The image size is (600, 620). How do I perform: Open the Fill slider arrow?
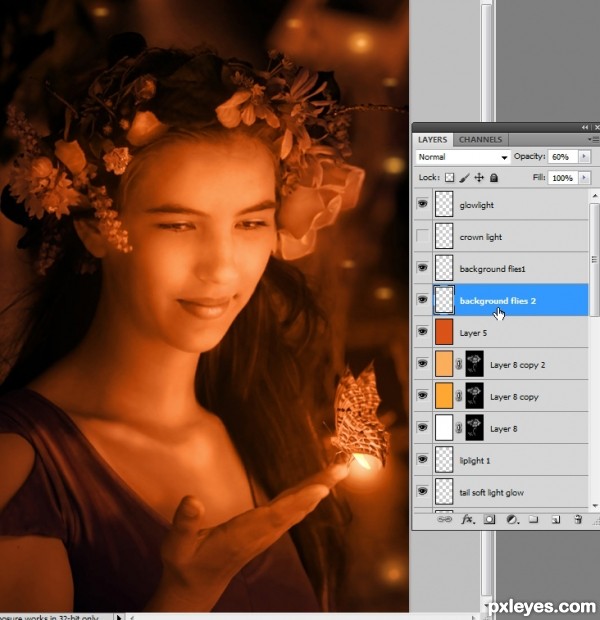[x=584, y=178]
